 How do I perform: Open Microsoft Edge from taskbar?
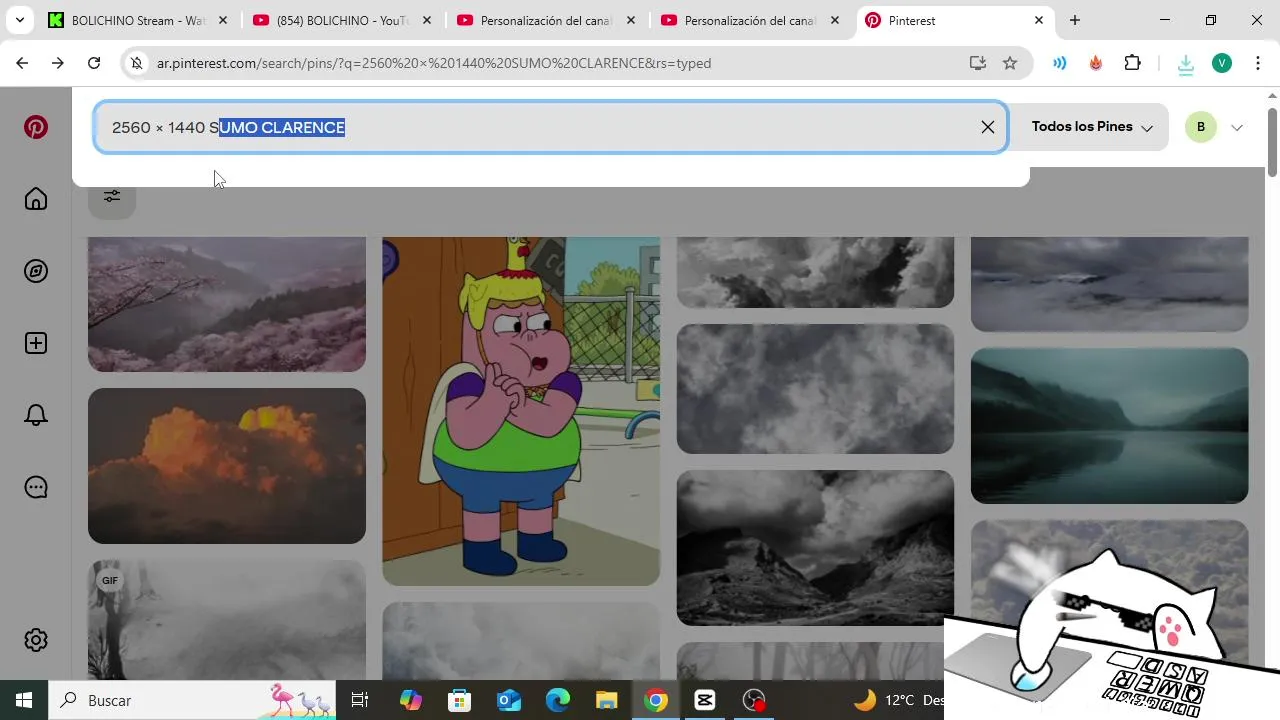(x=558, y=700)
